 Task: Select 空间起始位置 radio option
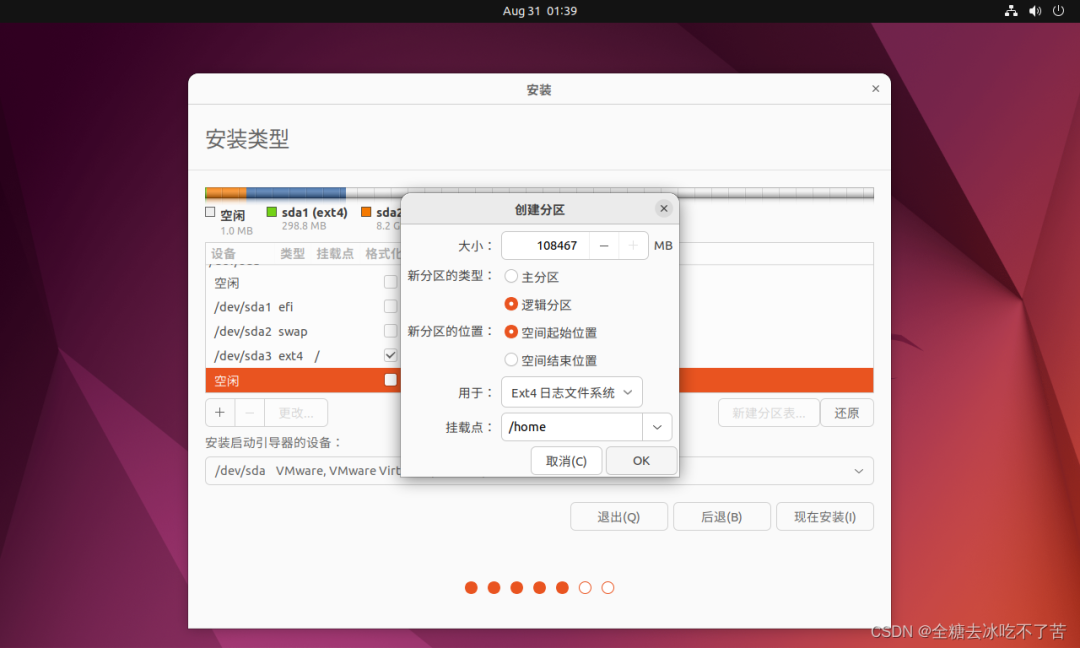(512, 332)
